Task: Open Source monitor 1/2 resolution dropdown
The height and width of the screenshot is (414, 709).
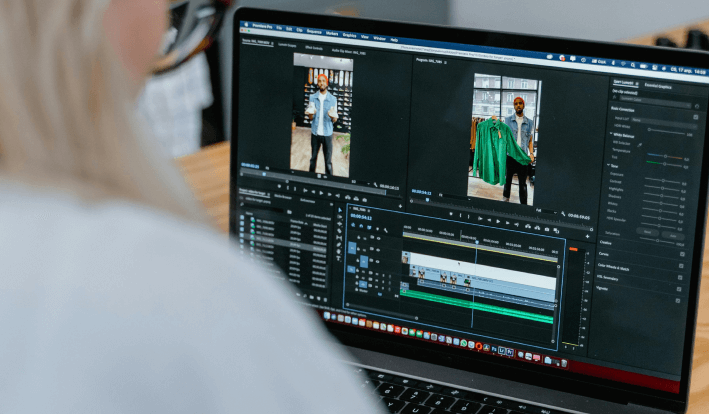Action: [360, 182]
